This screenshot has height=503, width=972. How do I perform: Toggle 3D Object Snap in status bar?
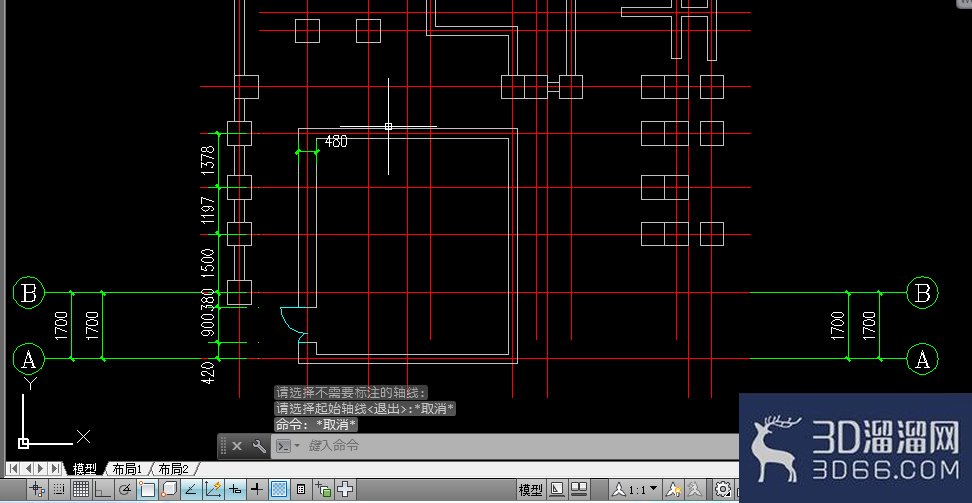169,489
